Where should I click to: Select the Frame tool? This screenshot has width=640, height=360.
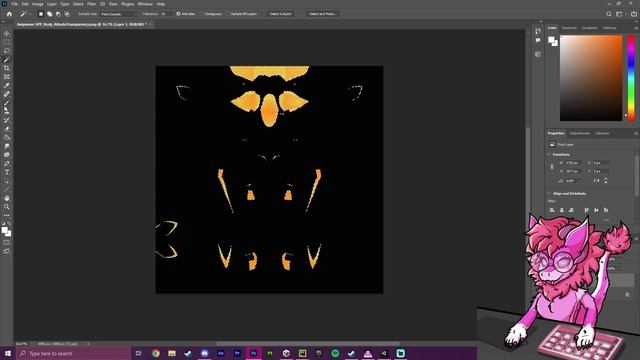pos(7,77)
